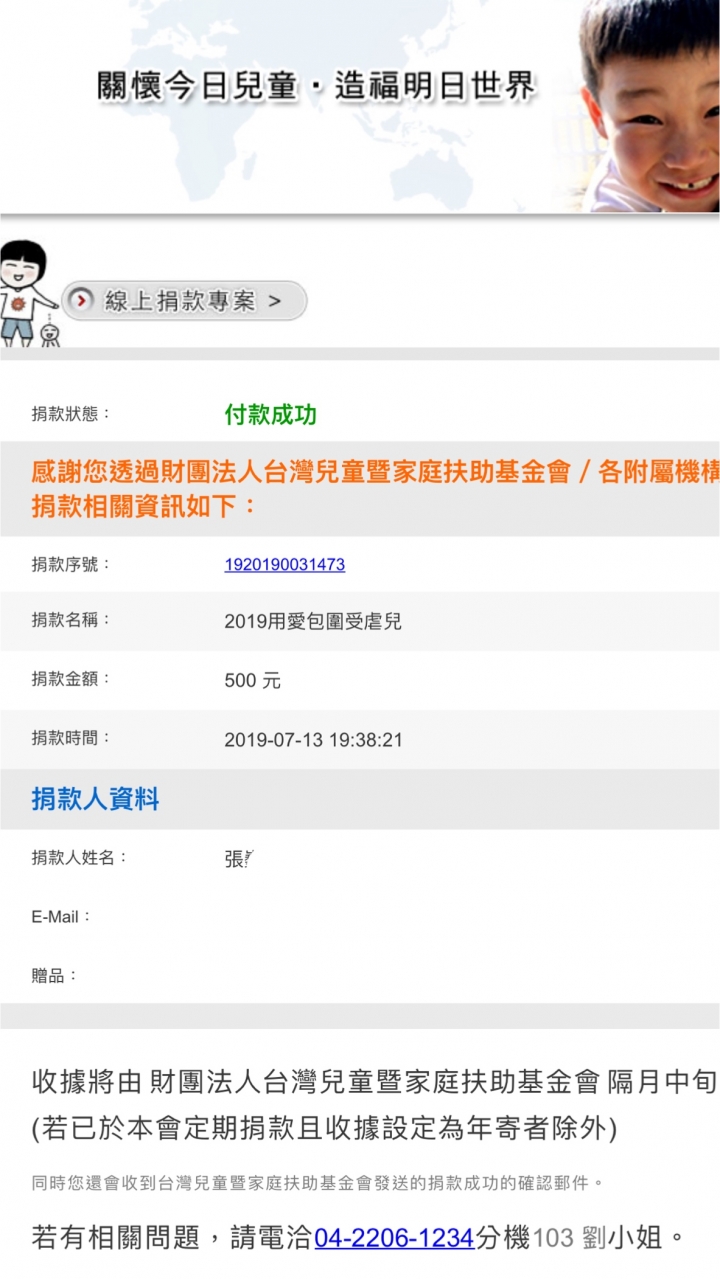Click the 贈品 label
This screenshot has width=720, height=1279.
55,975
